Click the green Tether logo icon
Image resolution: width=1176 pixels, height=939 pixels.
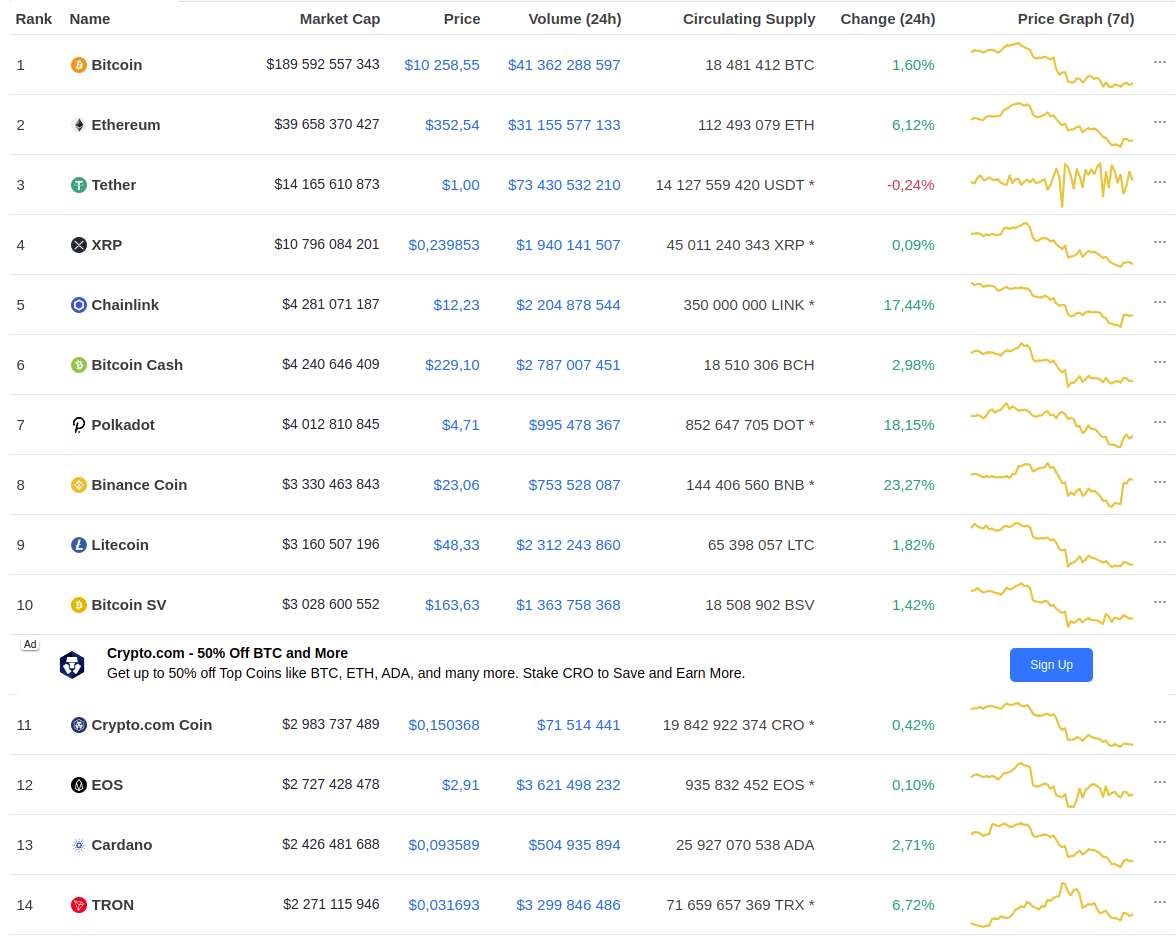[79, 185]
